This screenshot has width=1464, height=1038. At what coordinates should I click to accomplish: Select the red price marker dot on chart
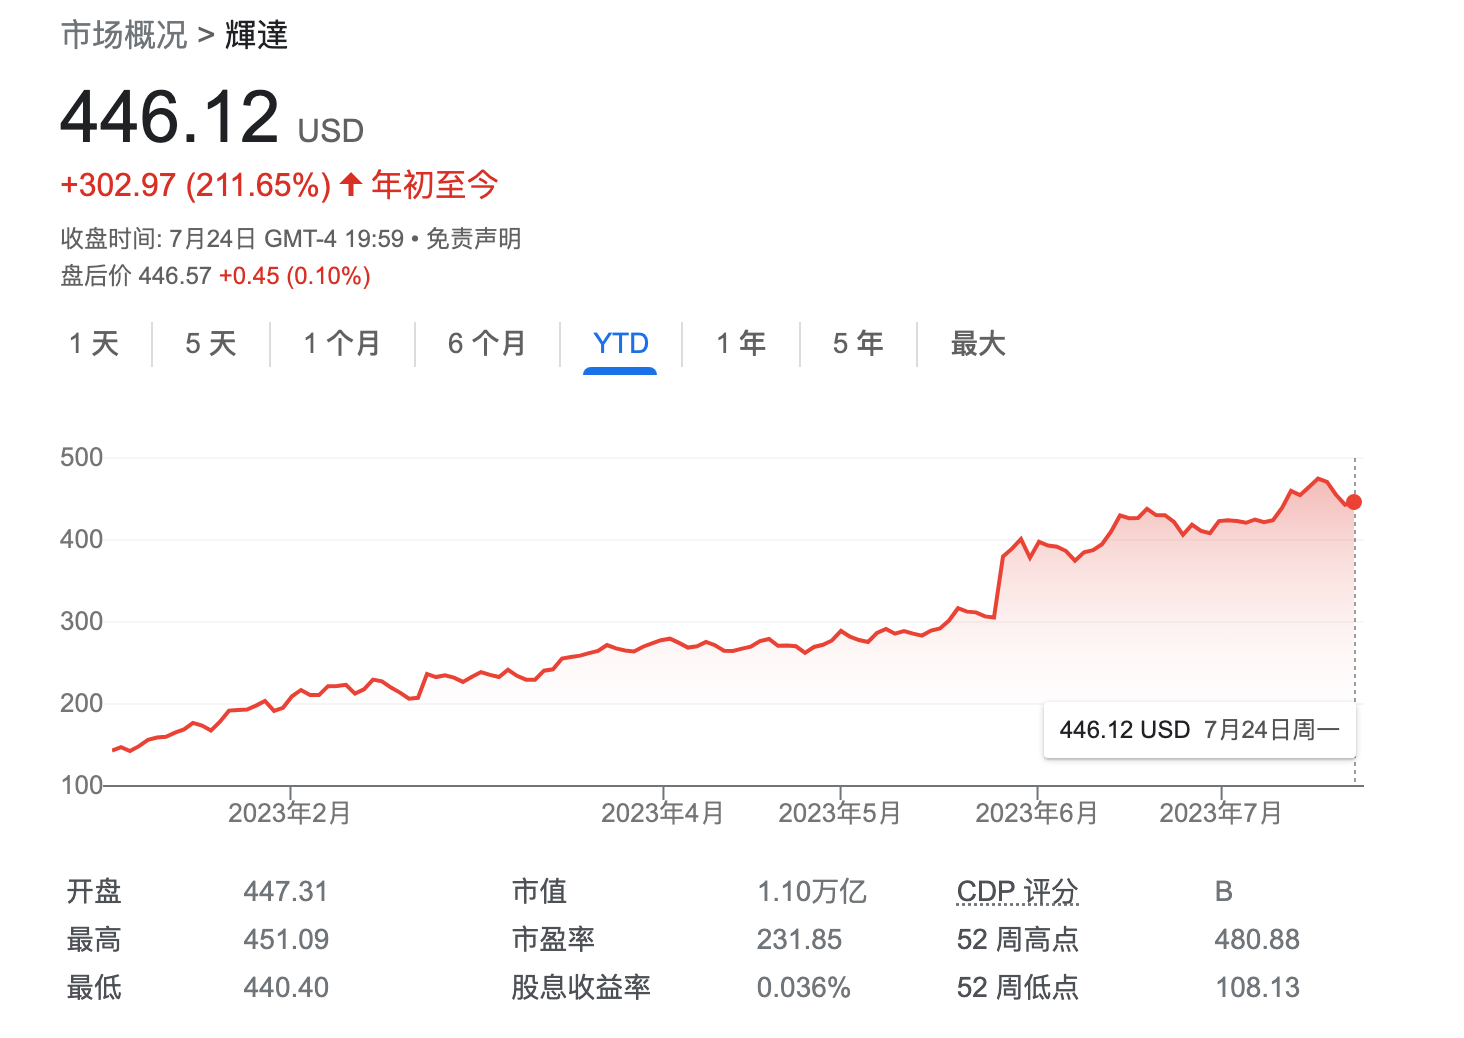coord(1354,502)
